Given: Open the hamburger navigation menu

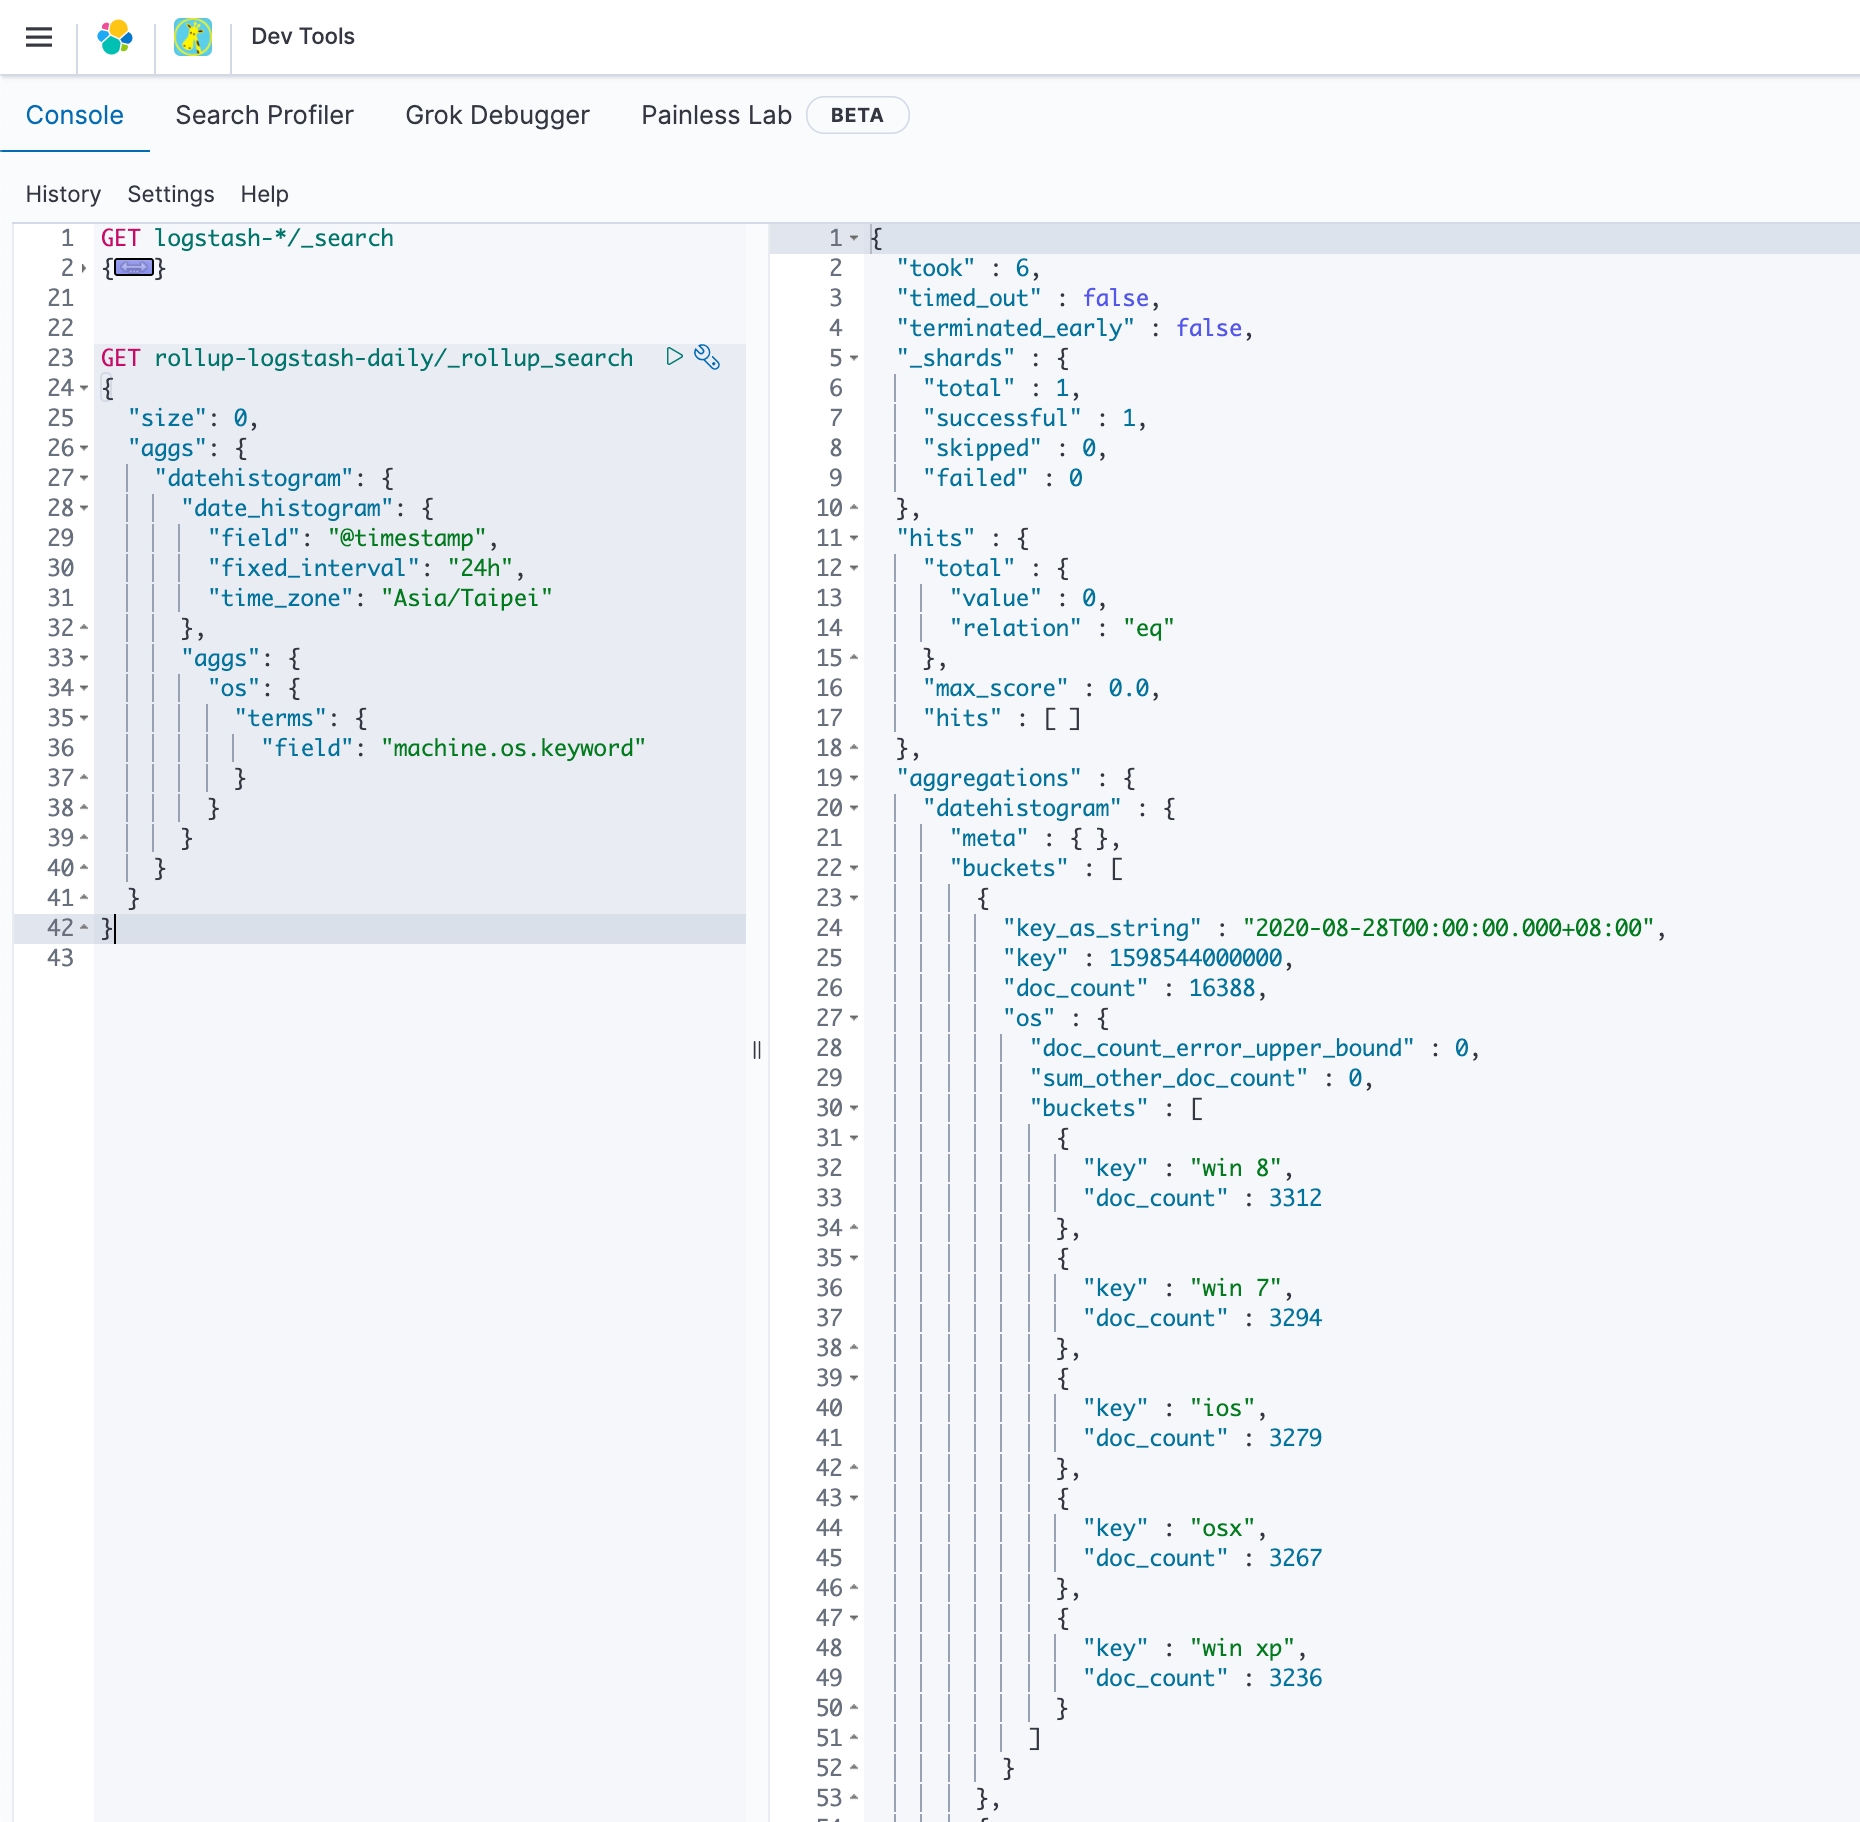Looking at the screenshot, I should pos(39,37).
